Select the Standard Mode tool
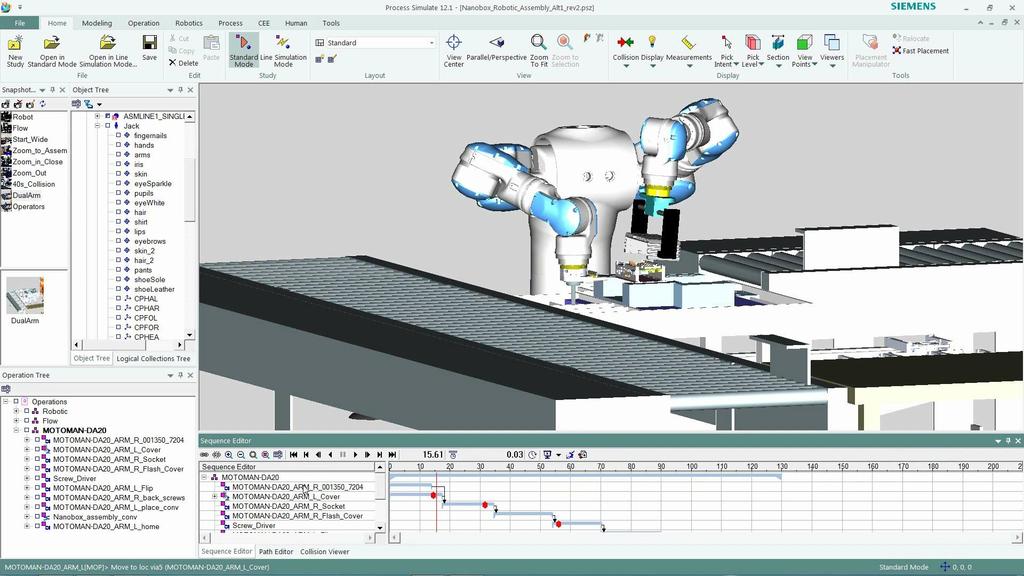Viewport: 1024px width, 576px height. [x=243, y=51]
